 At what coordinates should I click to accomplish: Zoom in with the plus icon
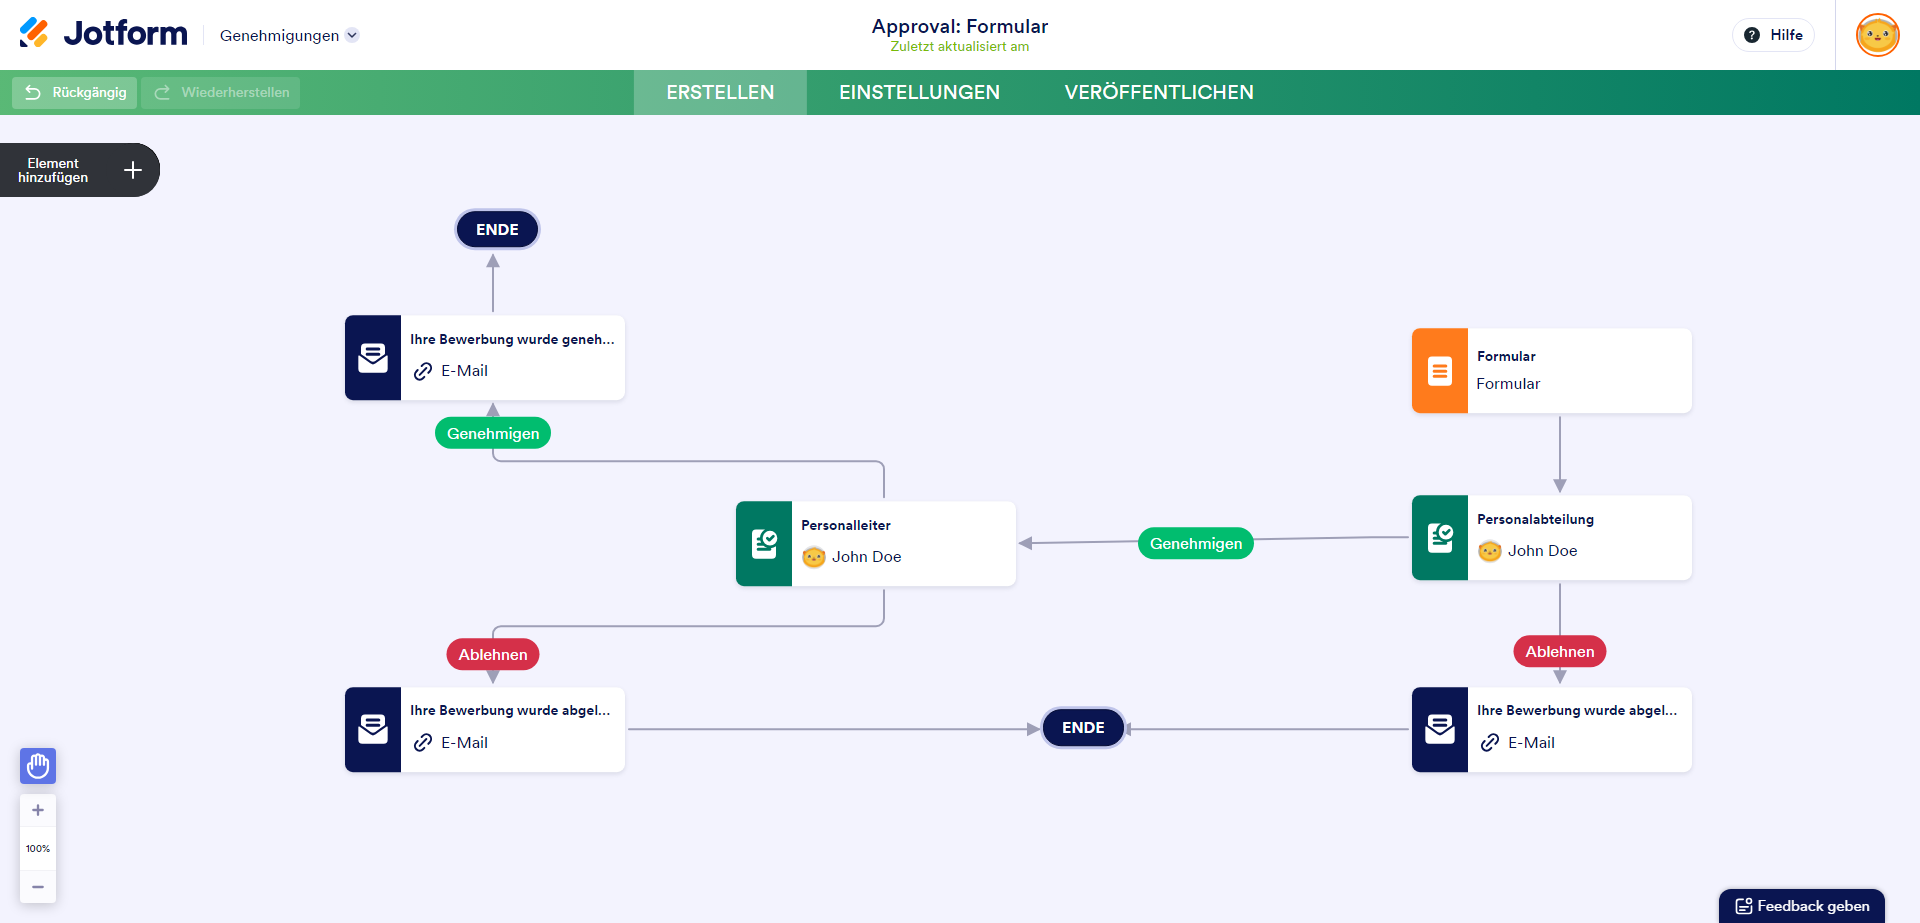[x=38, y=810]
